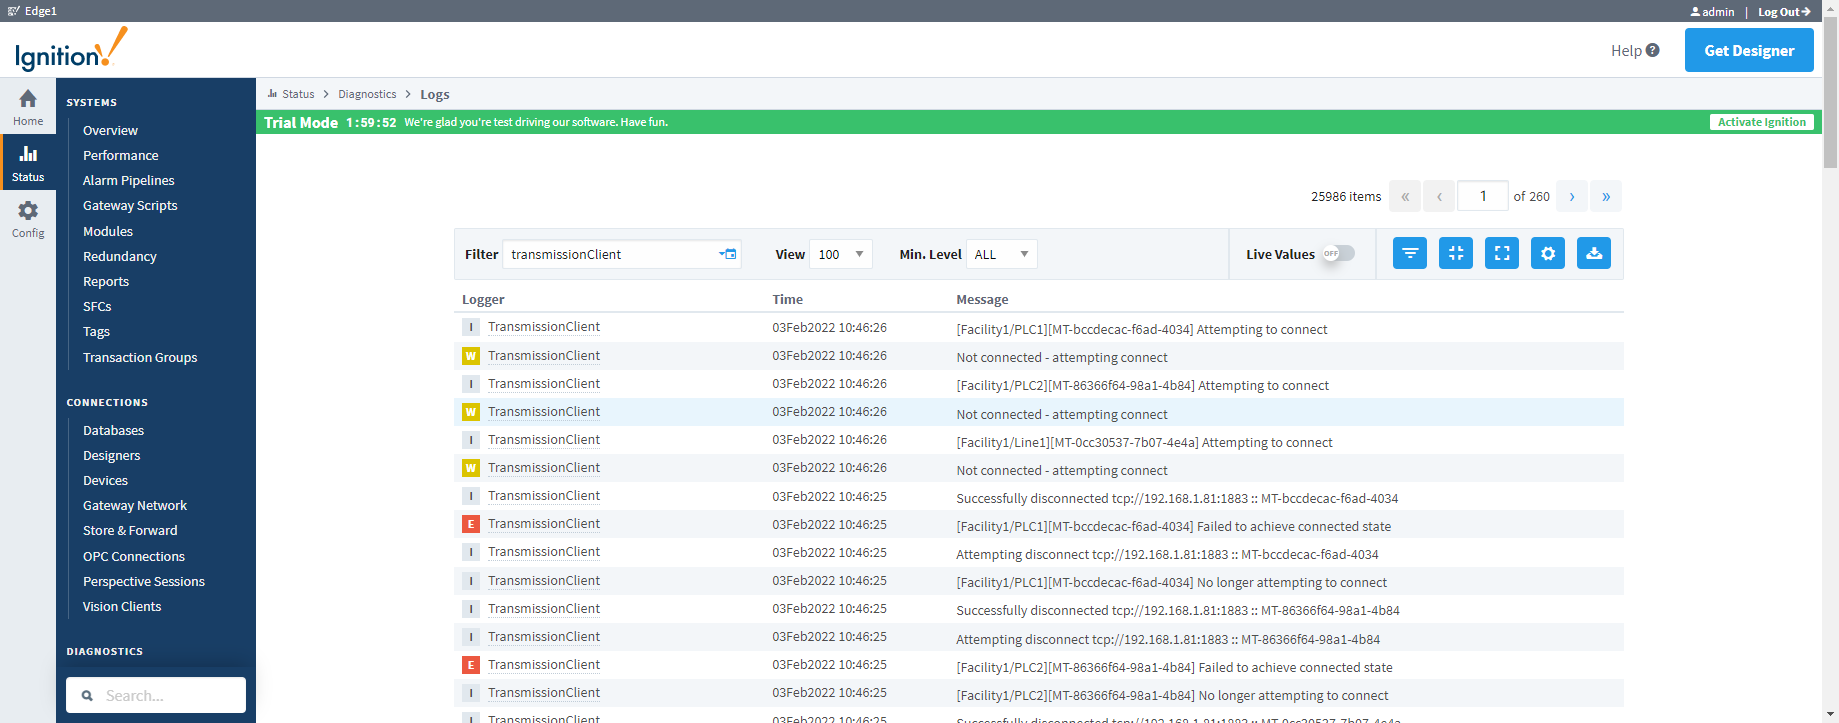Open Reports in the sidebar

tap(106, 282)
